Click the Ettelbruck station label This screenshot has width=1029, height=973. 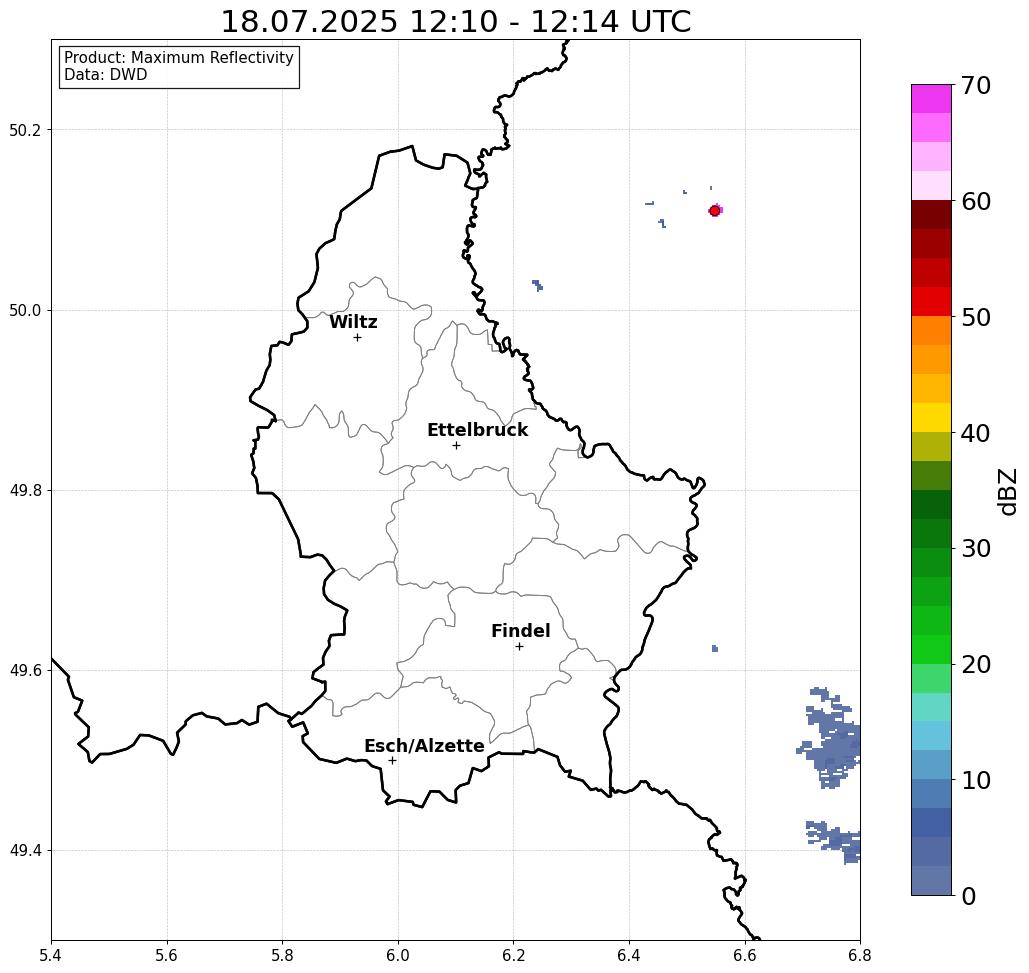(x=478, y=430)
